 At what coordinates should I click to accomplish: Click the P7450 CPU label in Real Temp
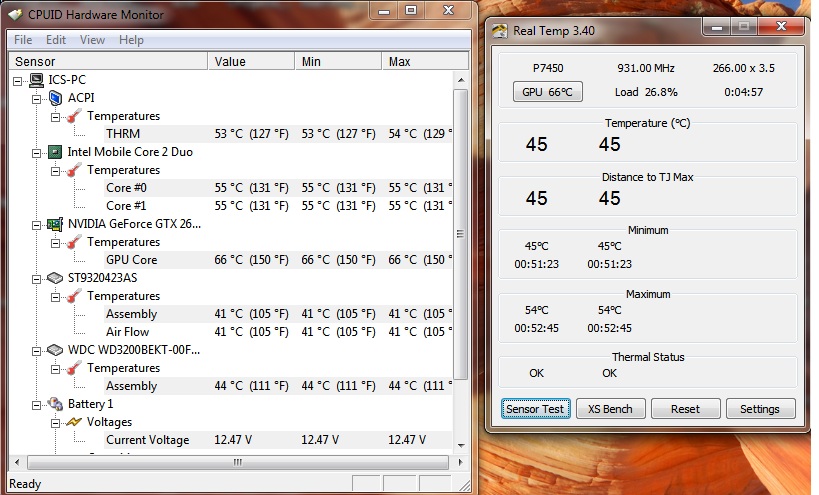pos(548,68)
